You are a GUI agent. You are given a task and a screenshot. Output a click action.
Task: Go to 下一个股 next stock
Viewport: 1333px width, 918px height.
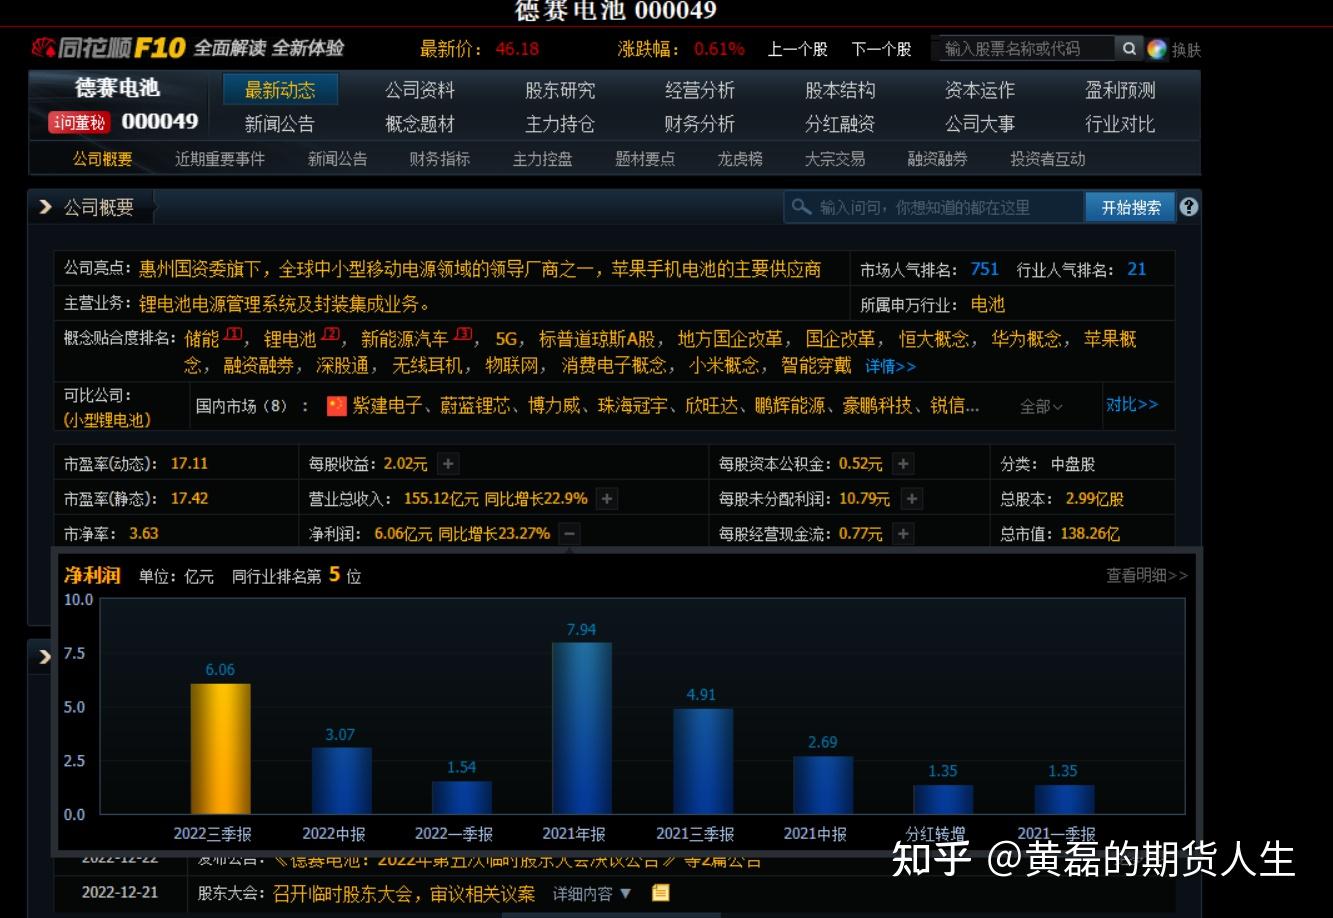tap(882, 49)
